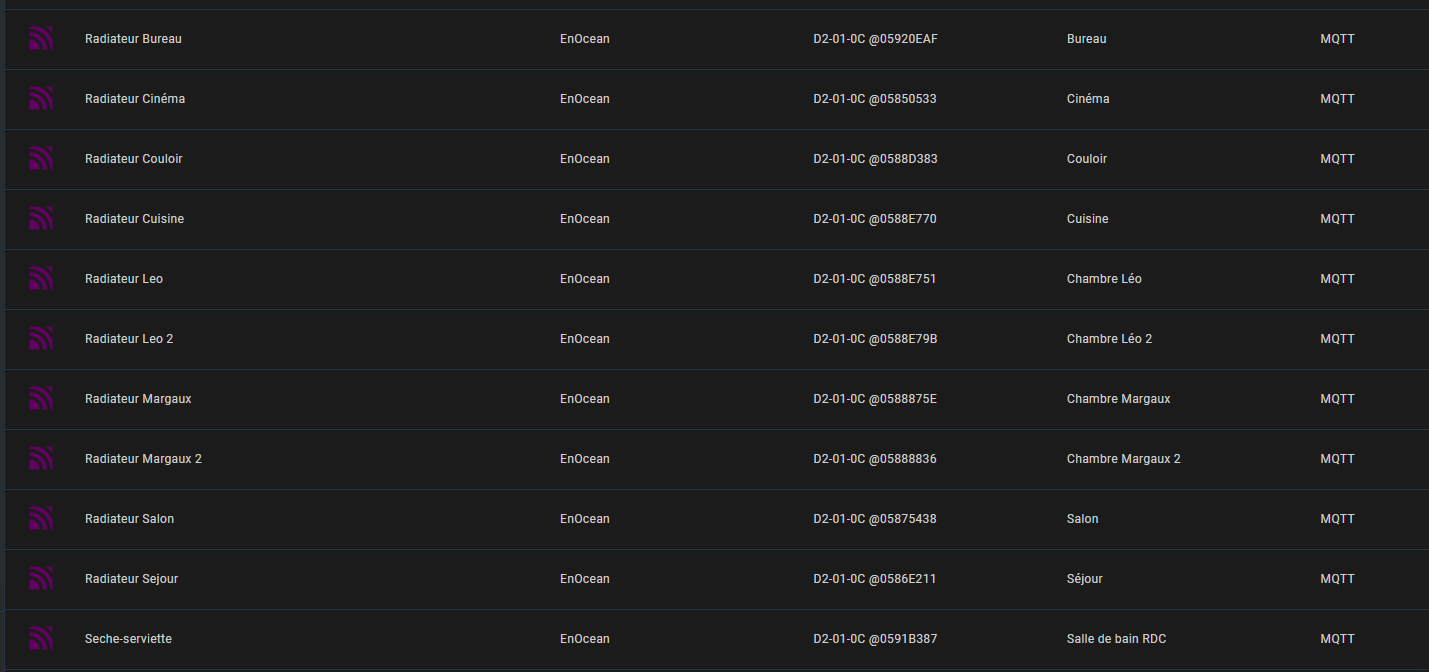Select the icon next to Radiateur Leo 2
This screenshot has height=672, width=1429.
pos(40,339)
